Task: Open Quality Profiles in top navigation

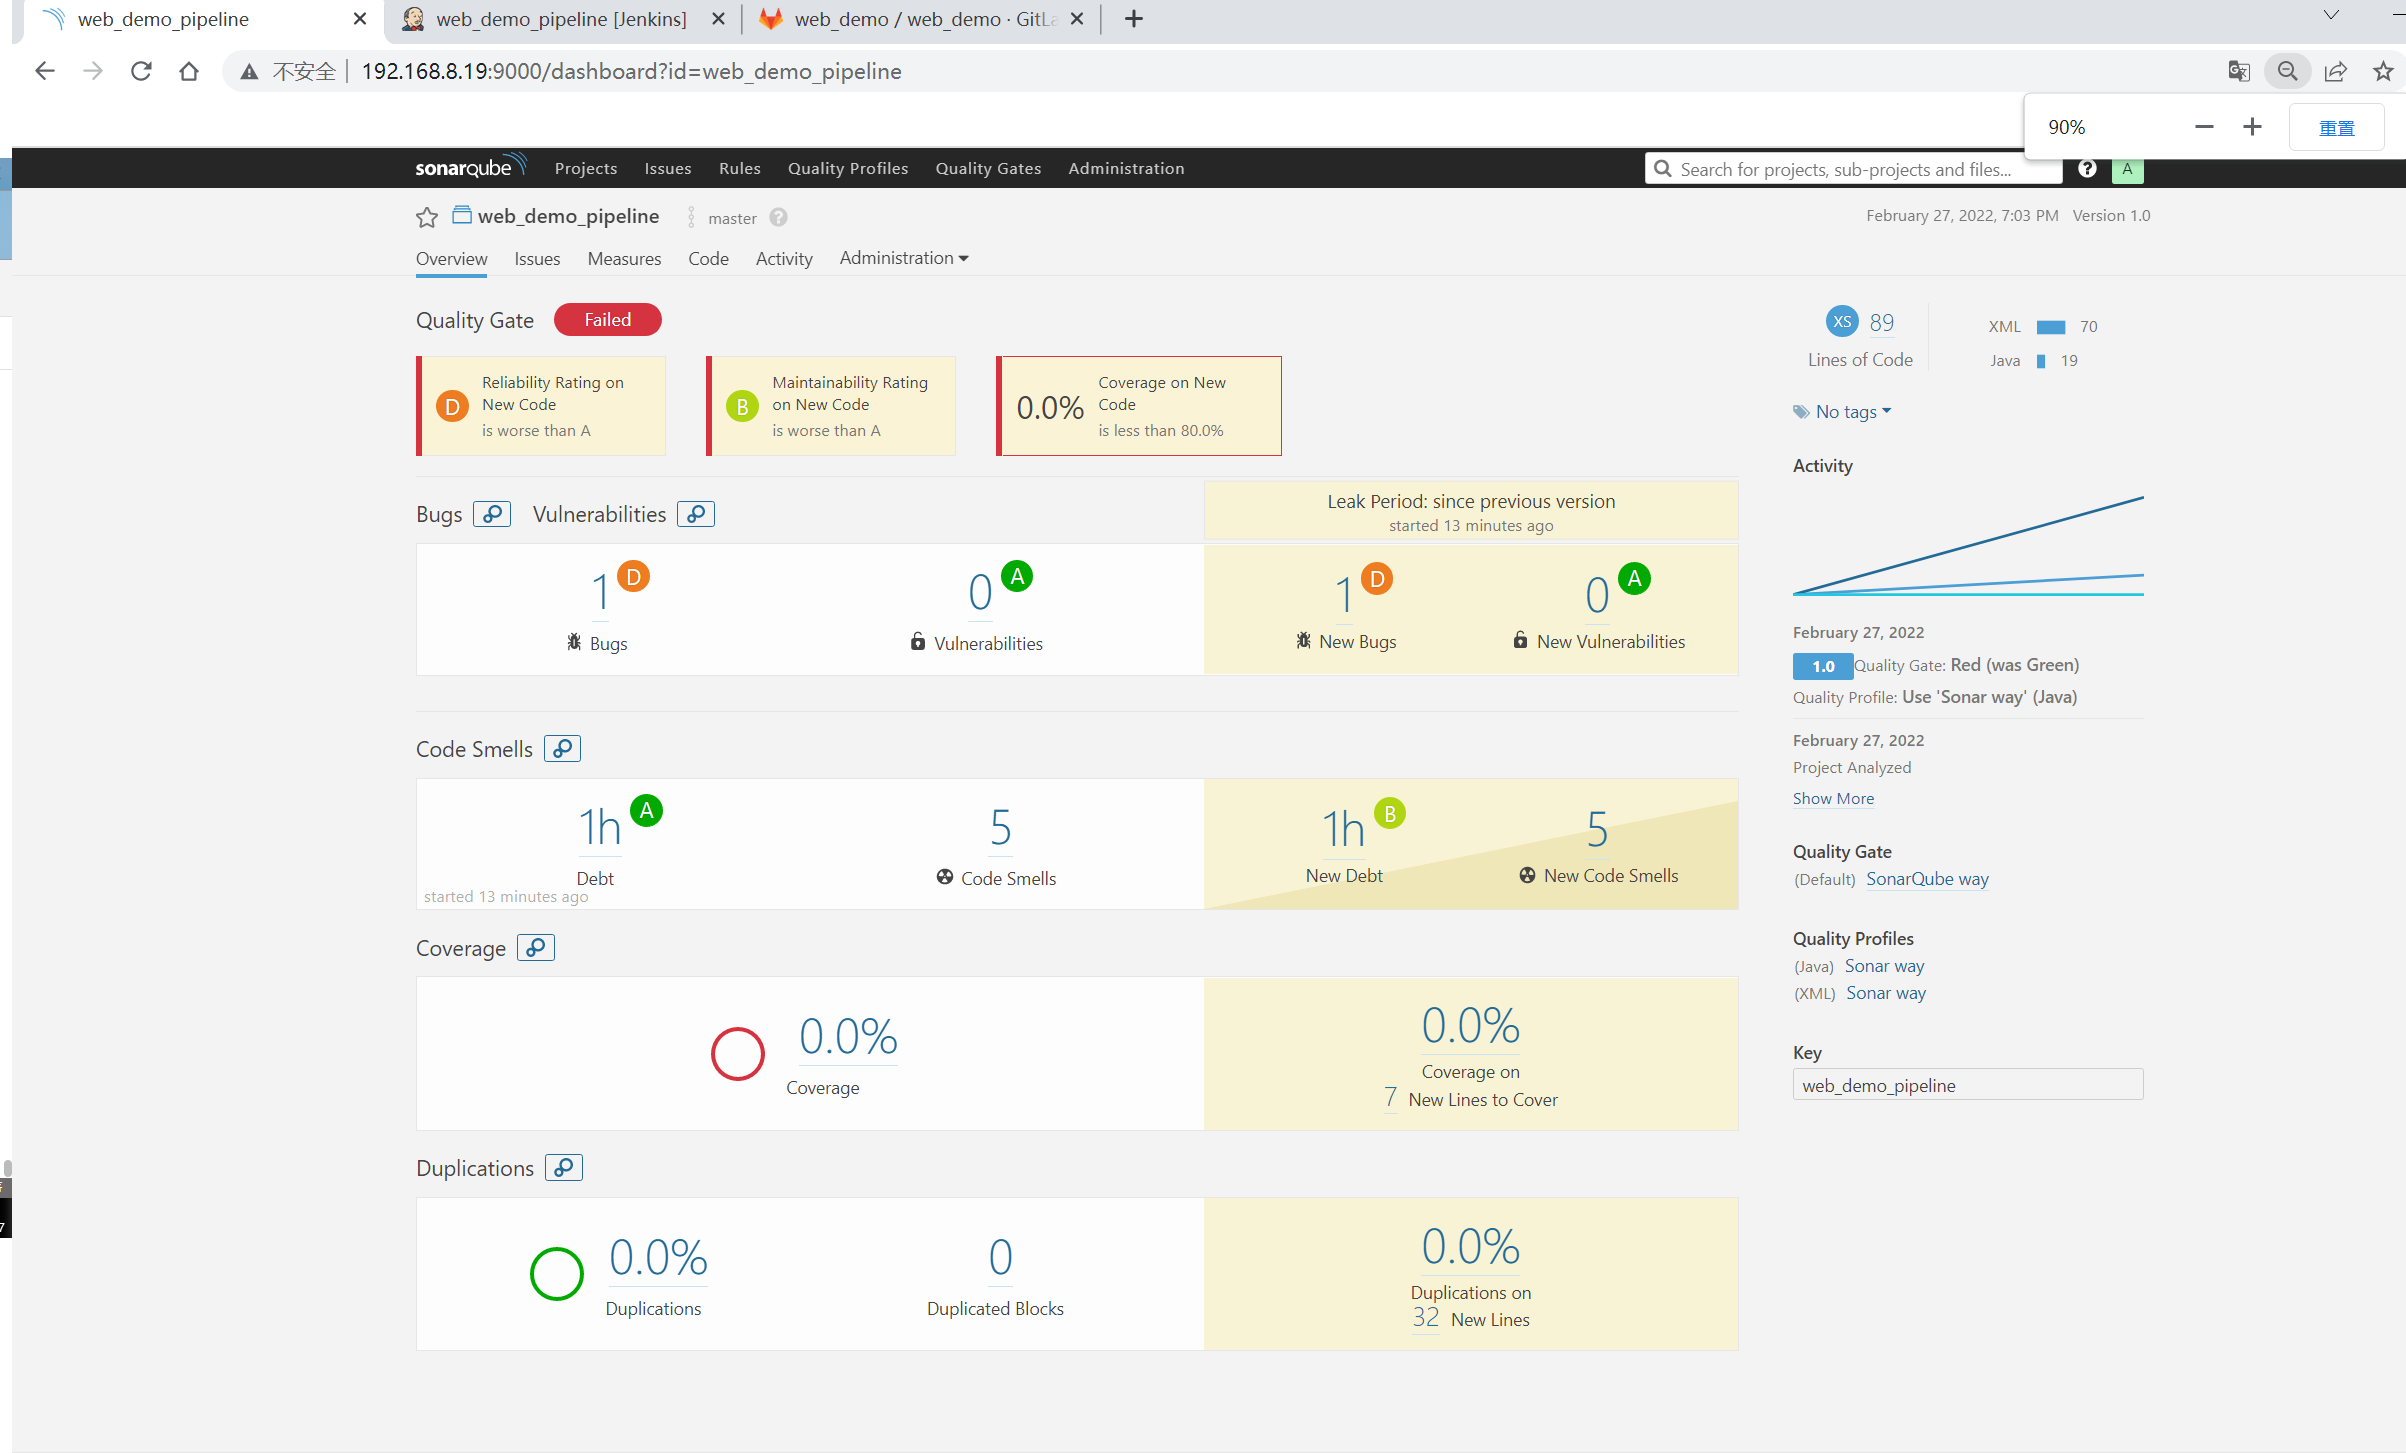Action: point(848,168)
